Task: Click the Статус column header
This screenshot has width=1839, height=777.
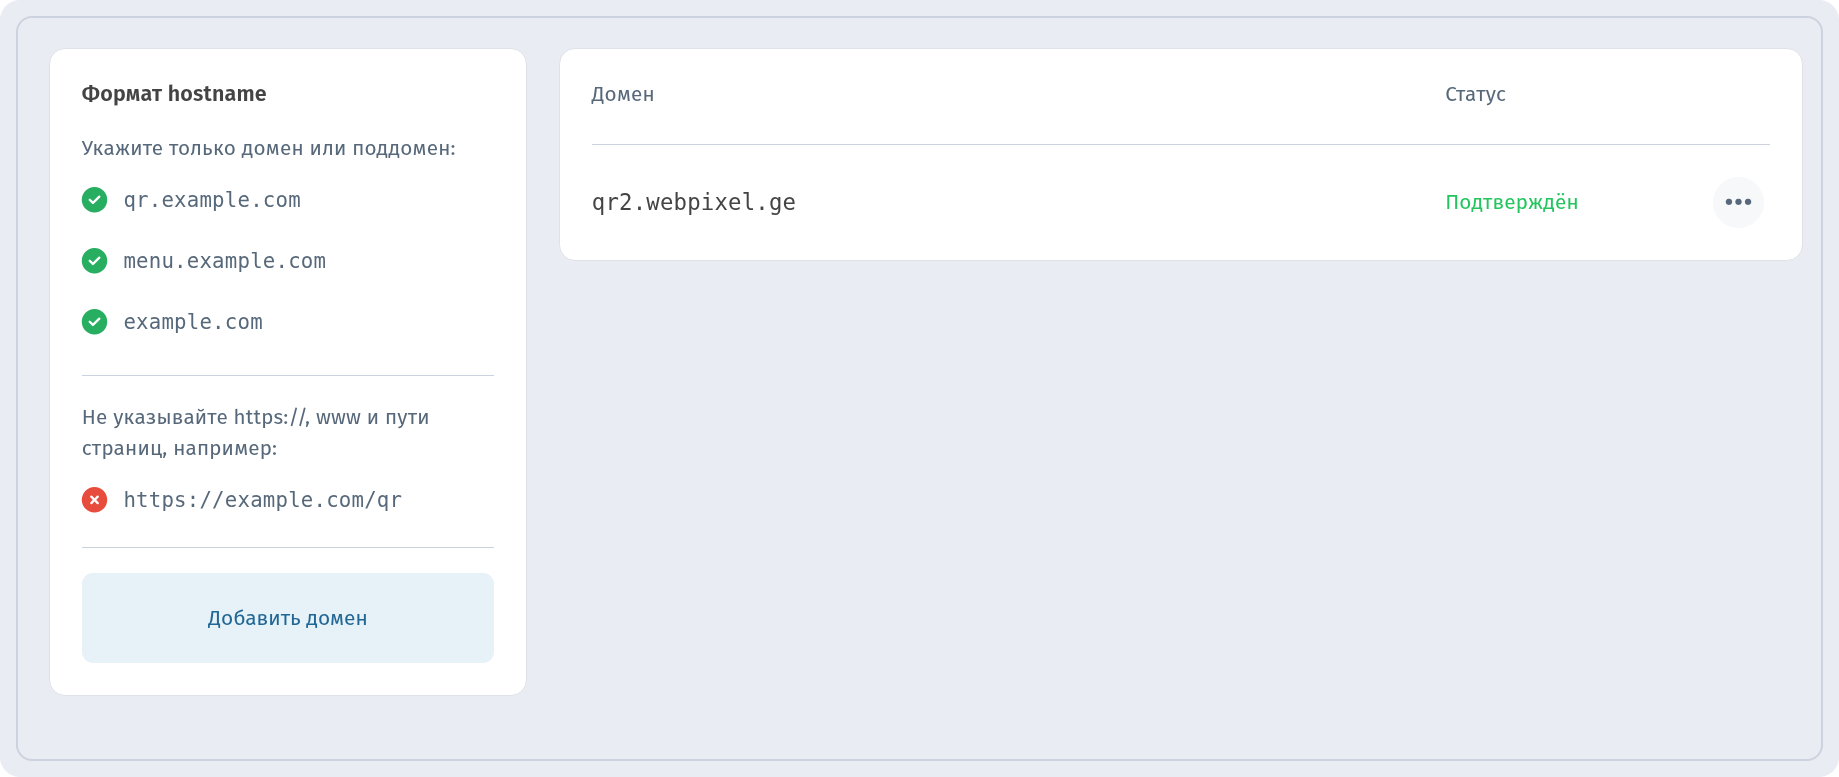Action: tap(1475, 94)
